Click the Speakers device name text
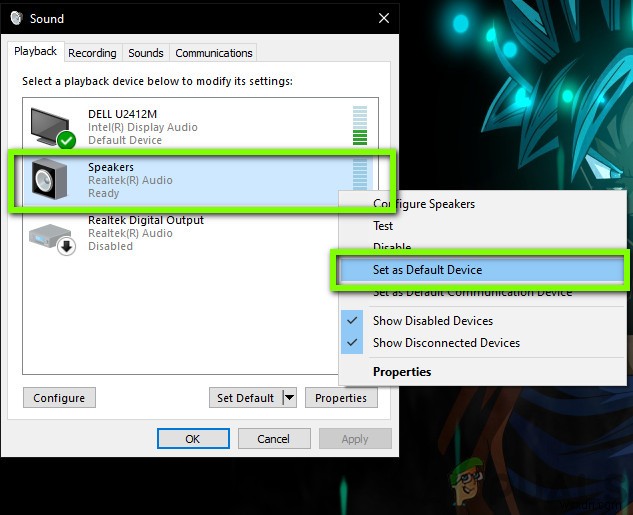 tap(111, 167)
